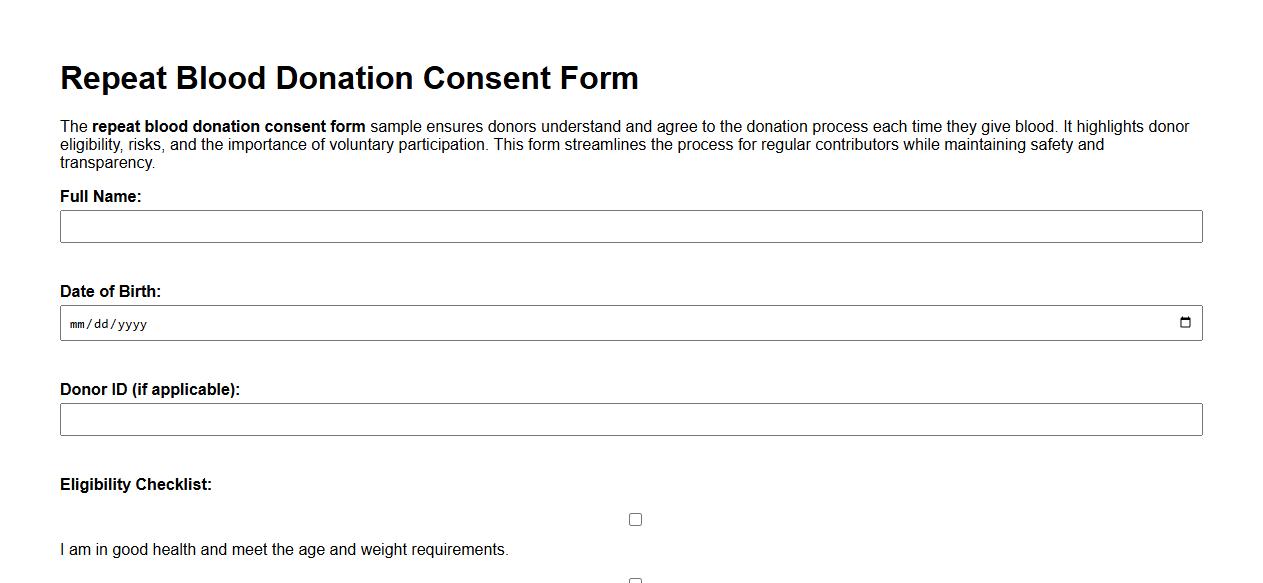Uncheck the first Eligibility Checklist checkbox
Viewport: 1263px width, 583px height.
click(634, 518)
